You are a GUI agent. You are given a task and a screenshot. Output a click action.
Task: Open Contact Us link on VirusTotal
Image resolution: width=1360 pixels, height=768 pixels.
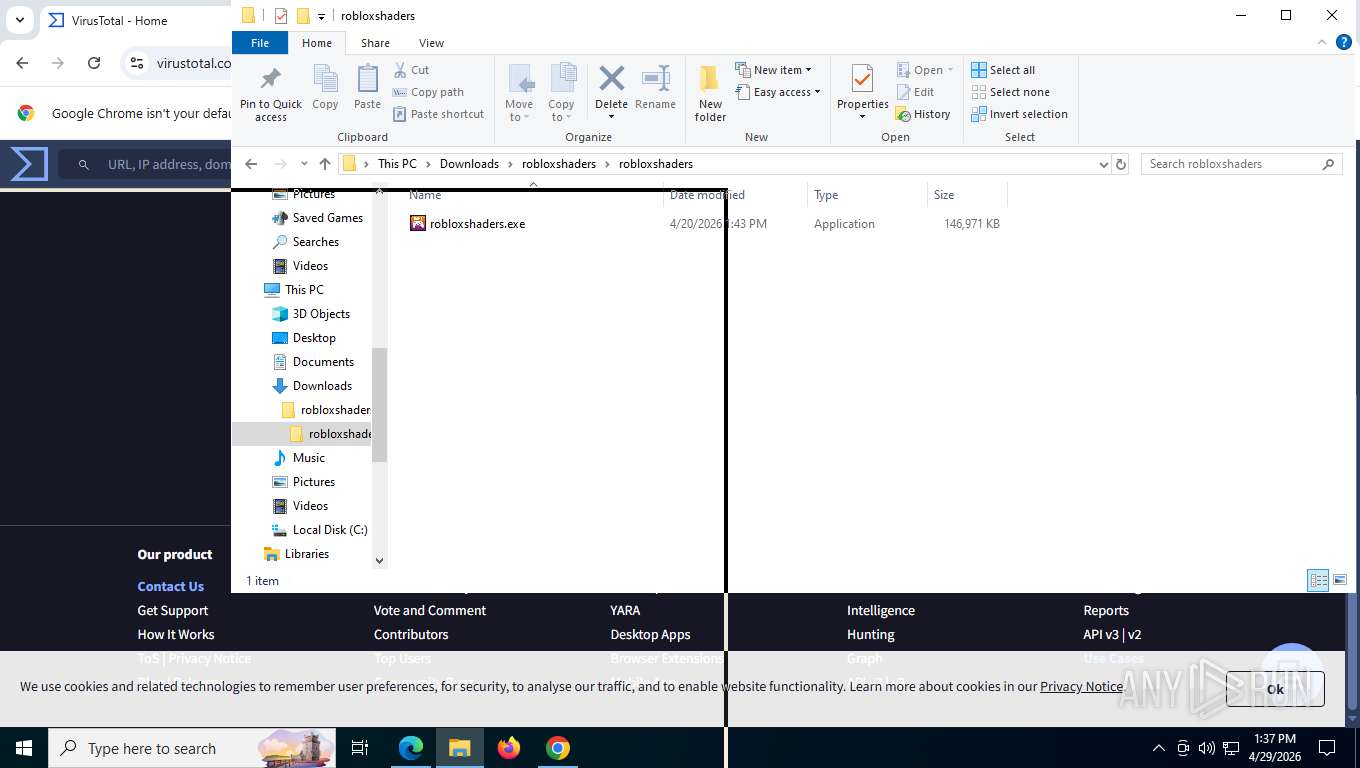[170, 586]
